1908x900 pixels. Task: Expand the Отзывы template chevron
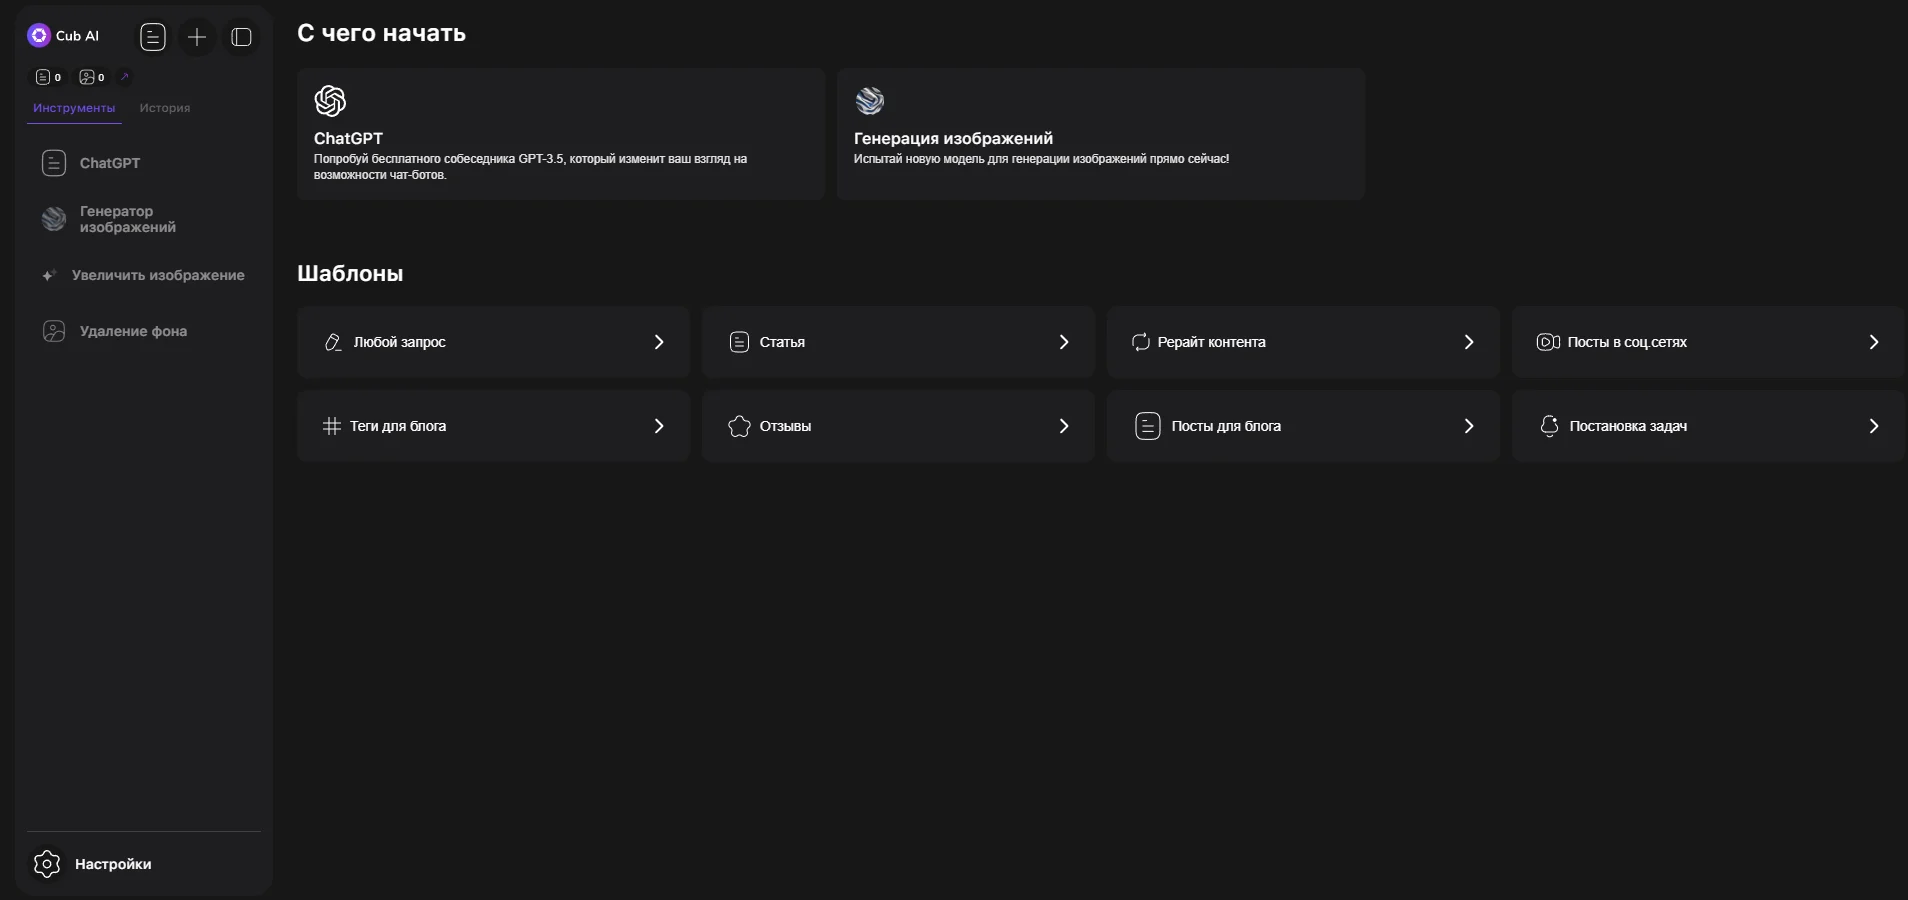[x=1064, y=426]
